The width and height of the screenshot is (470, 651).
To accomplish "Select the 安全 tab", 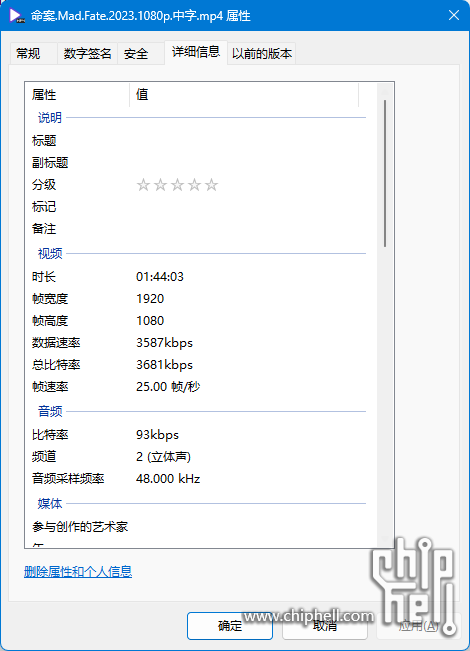I will tap(141, 54).
